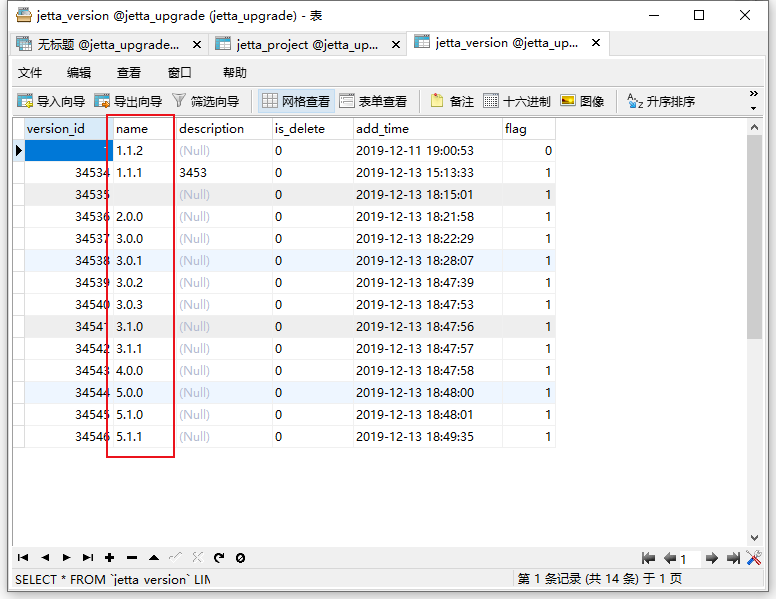Open the Import Wizard (导入向导)
The image size is (776, 599).
point(50,101)
